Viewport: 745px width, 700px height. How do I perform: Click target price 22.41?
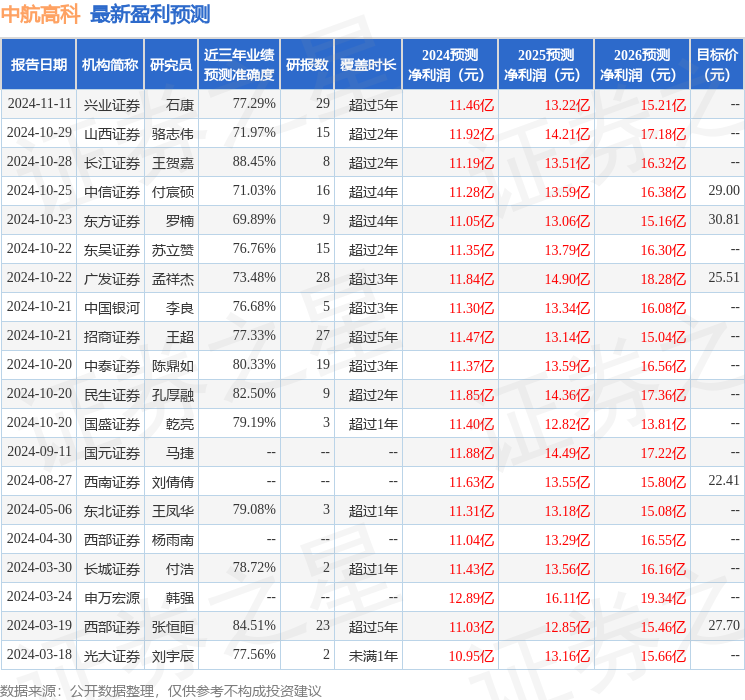tap(724, 480)
